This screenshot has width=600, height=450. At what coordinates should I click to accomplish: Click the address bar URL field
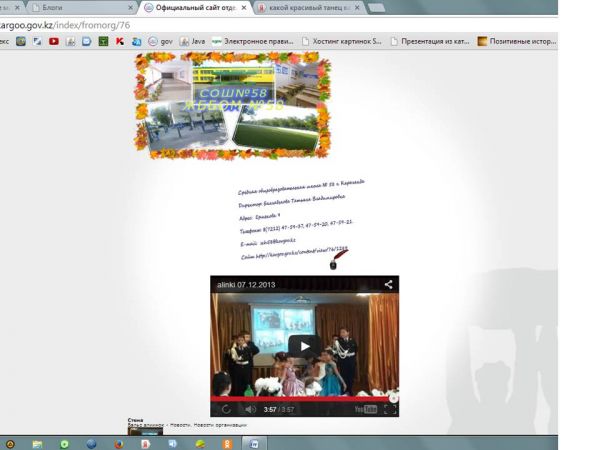[150, 24]
